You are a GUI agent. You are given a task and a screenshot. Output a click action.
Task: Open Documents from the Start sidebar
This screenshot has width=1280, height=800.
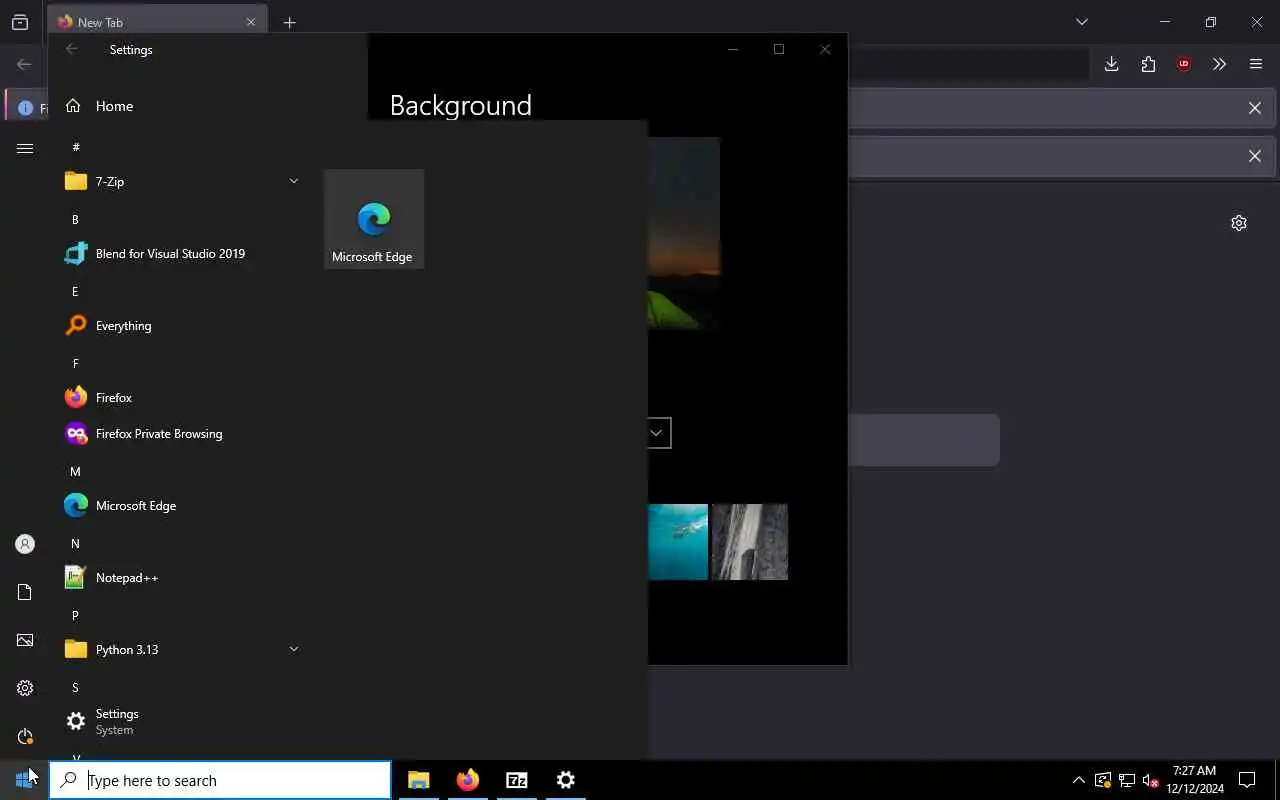tap(25, 592)
